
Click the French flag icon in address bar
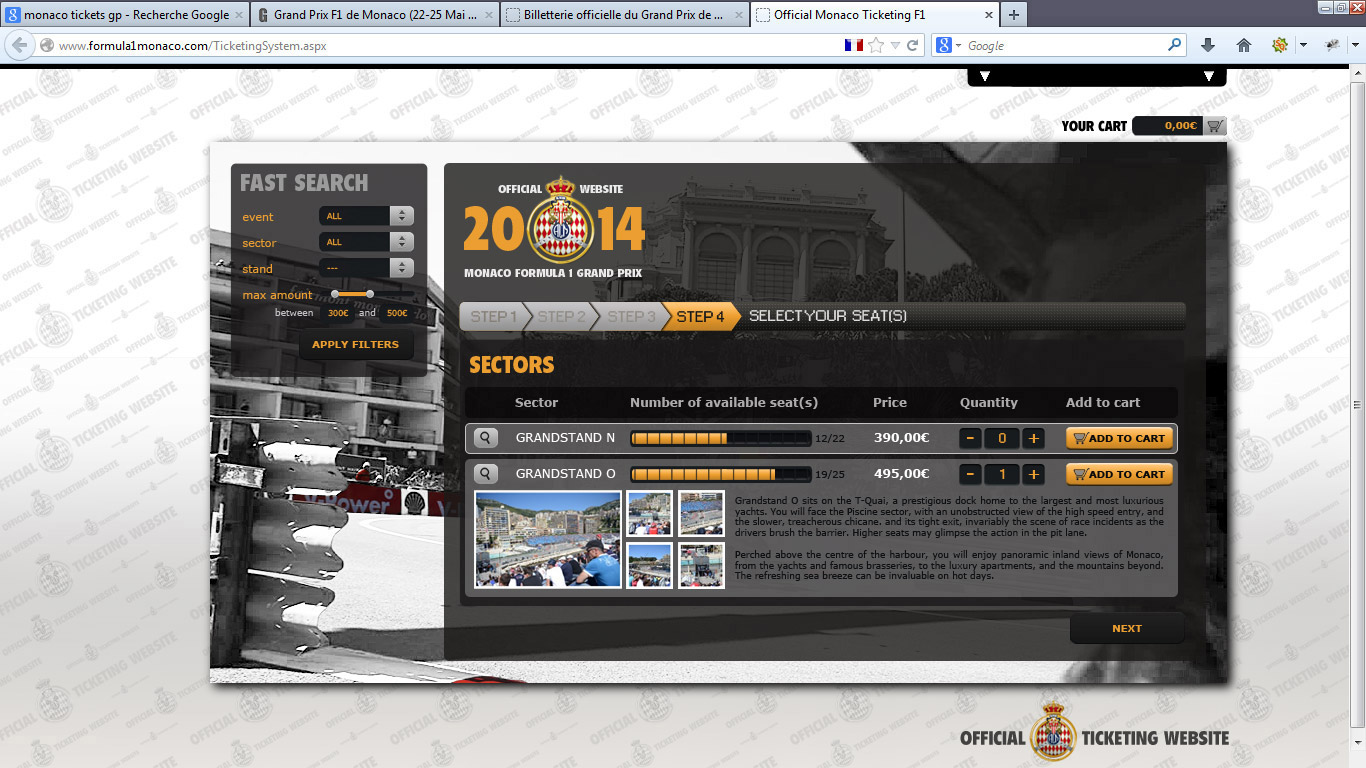pyautogui.click(x=853, y=45)
